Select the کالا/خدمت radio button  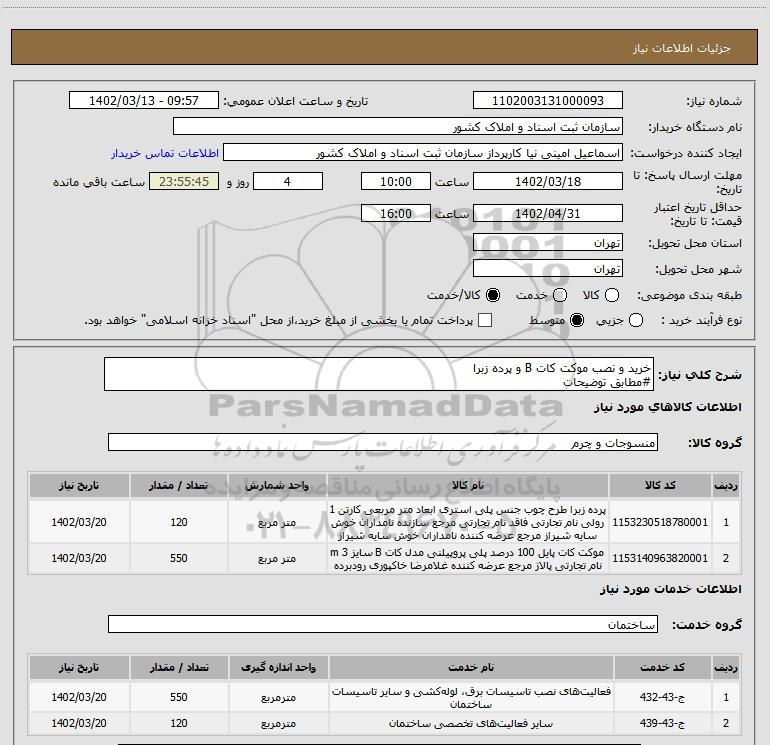[x=493, y=295]
